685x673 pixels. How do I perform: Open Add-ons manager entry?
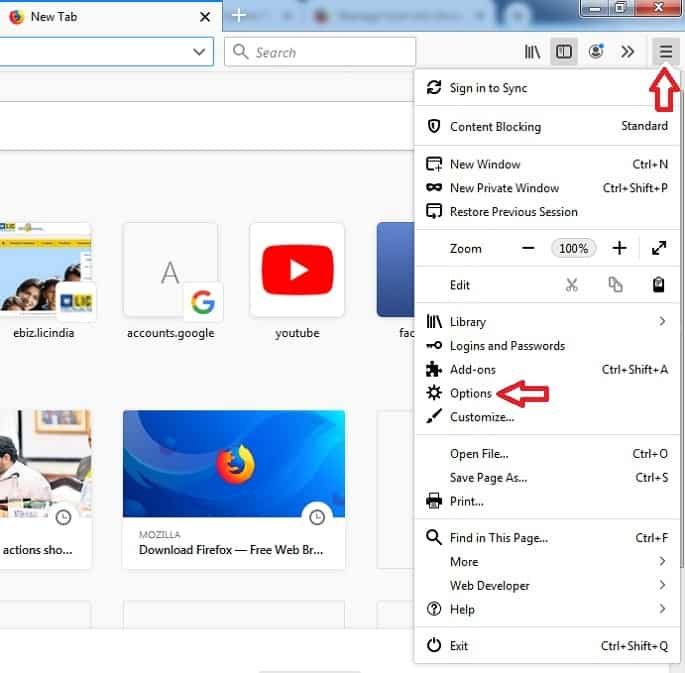click(547, 369)
